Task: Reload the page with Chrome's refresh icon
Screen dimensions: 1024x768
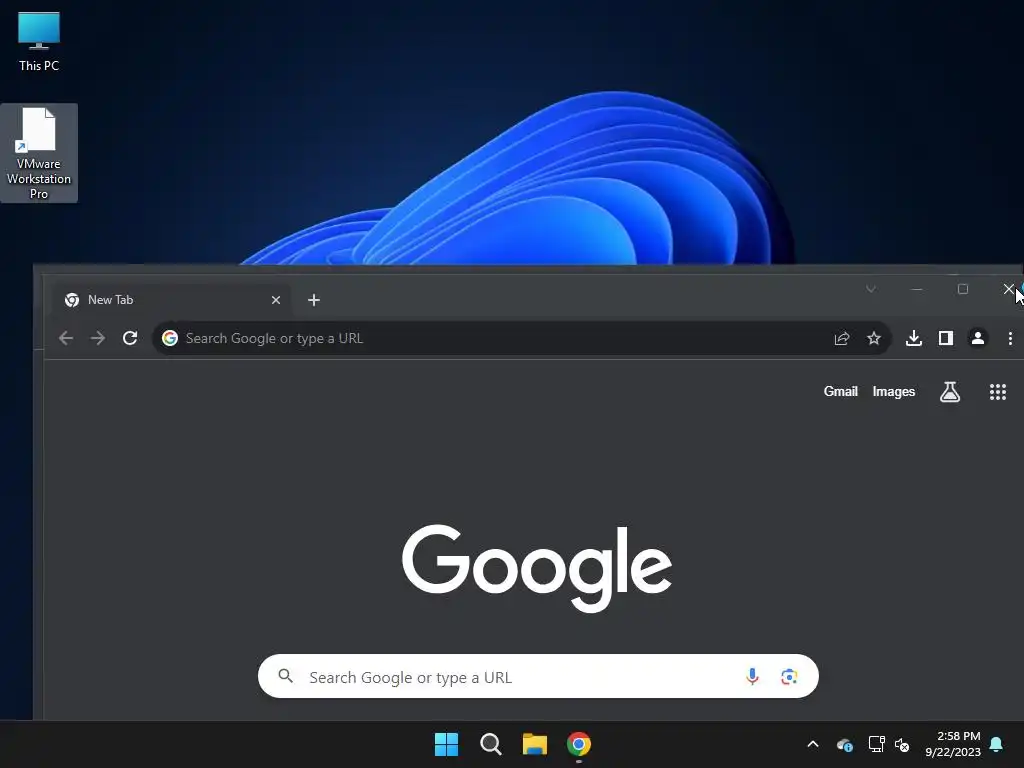Action: tap(130, 338)
